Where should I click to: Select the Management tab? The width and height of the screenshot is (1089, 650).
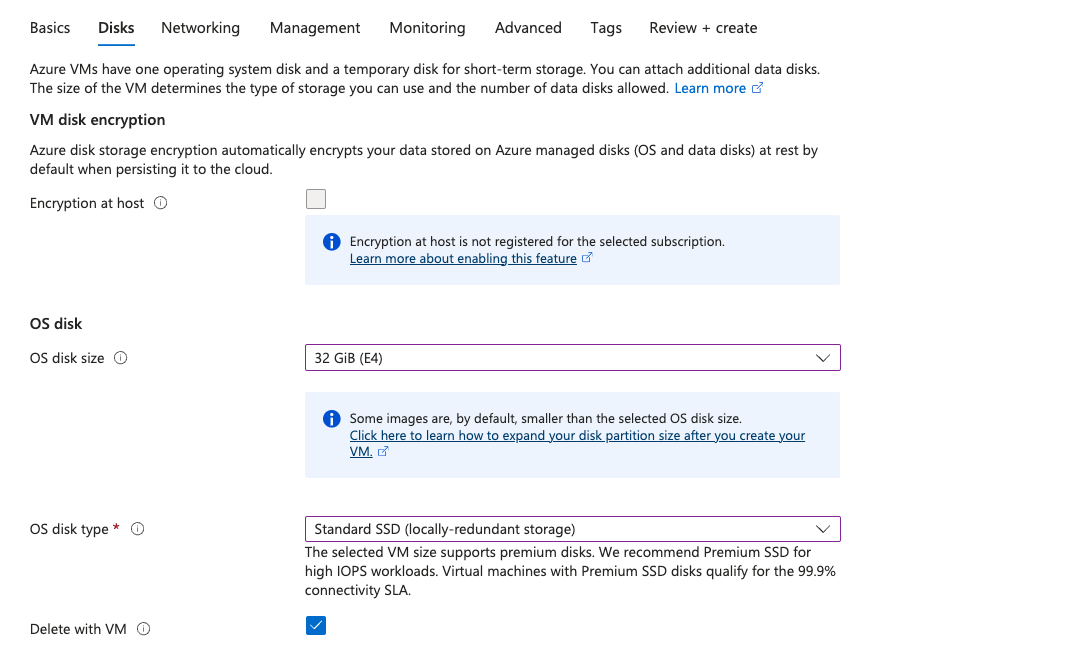(x=315, y=28)
